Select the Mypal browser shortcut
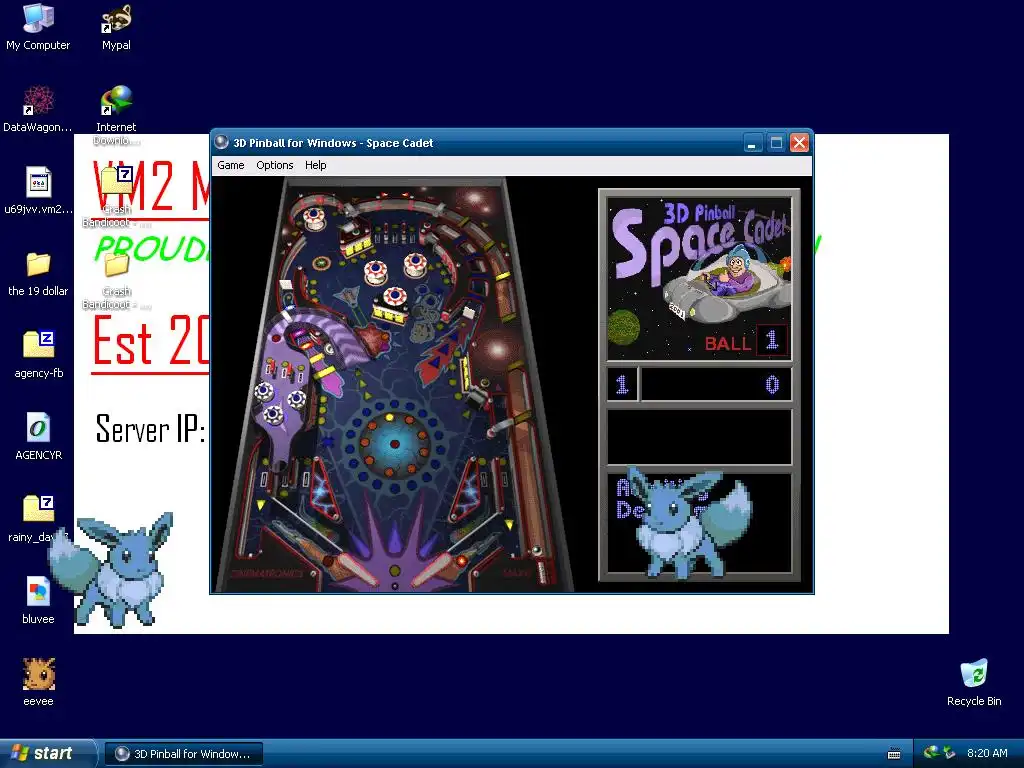Screen dimensions: 1024x768 click(x=116, y=27)
